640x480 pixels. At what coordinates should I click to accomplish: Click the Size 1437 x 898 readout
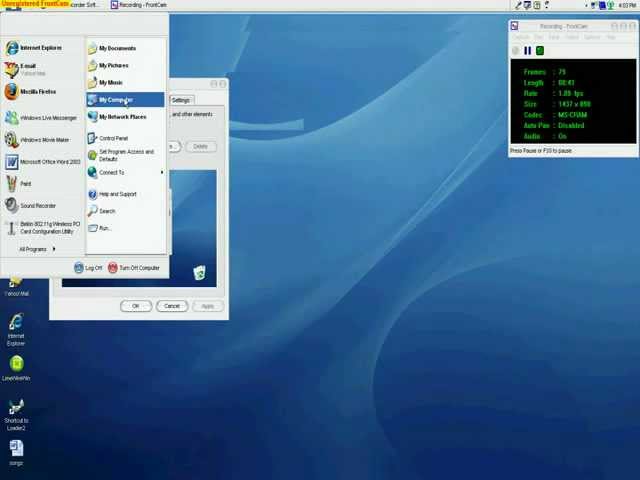tap(557, 104)
